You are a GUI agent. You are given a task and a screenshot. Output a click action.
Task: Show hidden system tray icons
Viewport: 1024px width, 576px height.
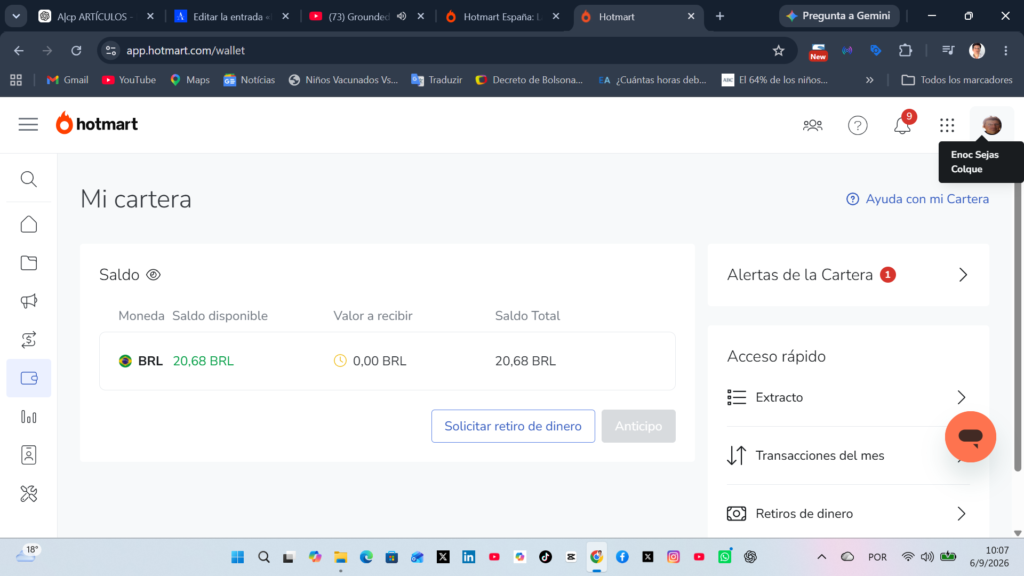822,557
